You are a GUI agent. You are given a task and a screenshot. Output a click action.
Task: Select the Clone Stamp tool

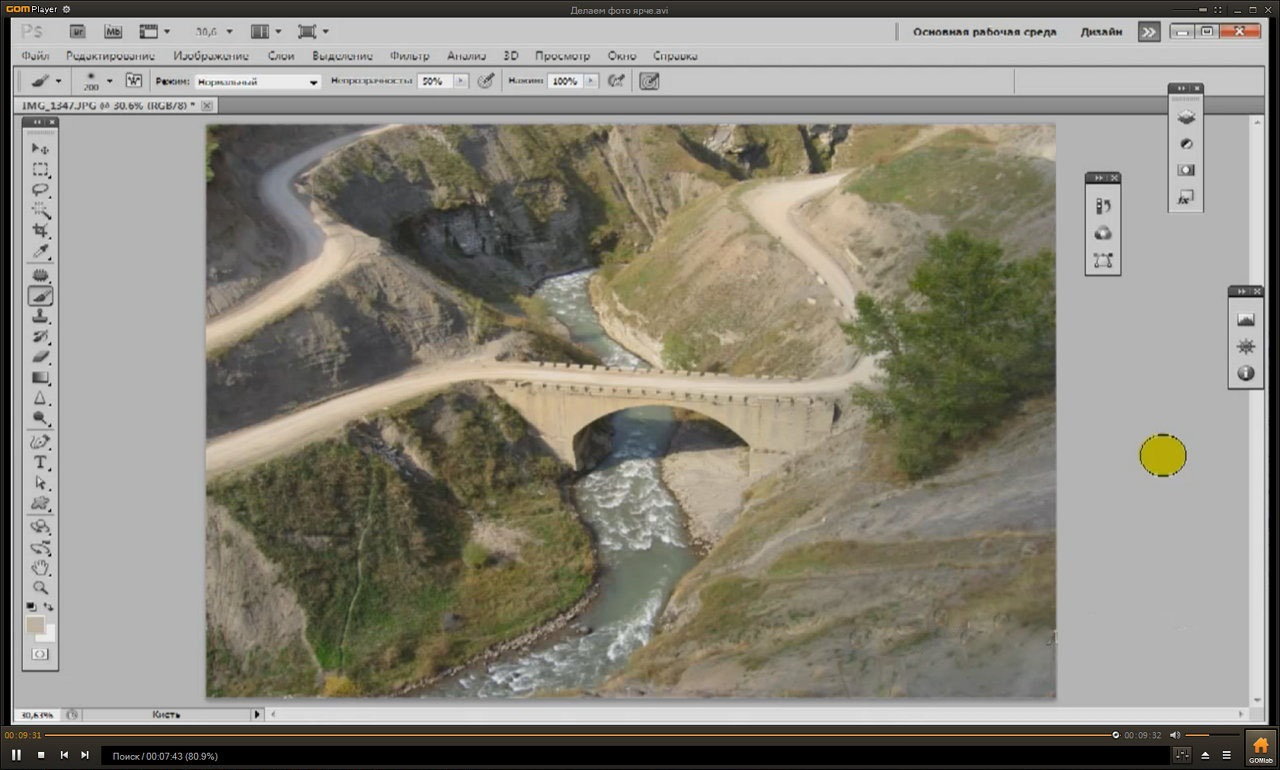click(x=40, y=316)
